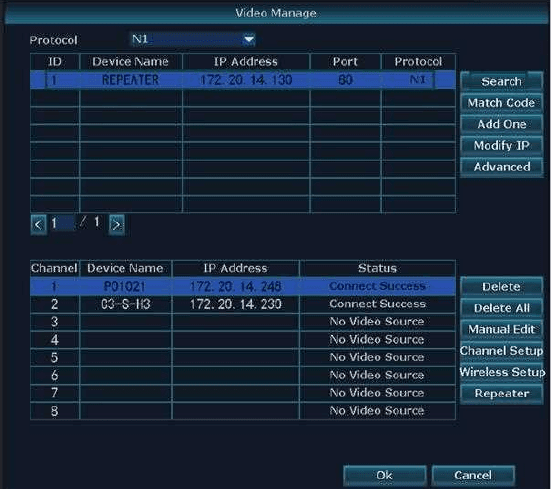The image size is (551, 489).
Task: Confirm with the Ok button
Action: pos(385,475)
